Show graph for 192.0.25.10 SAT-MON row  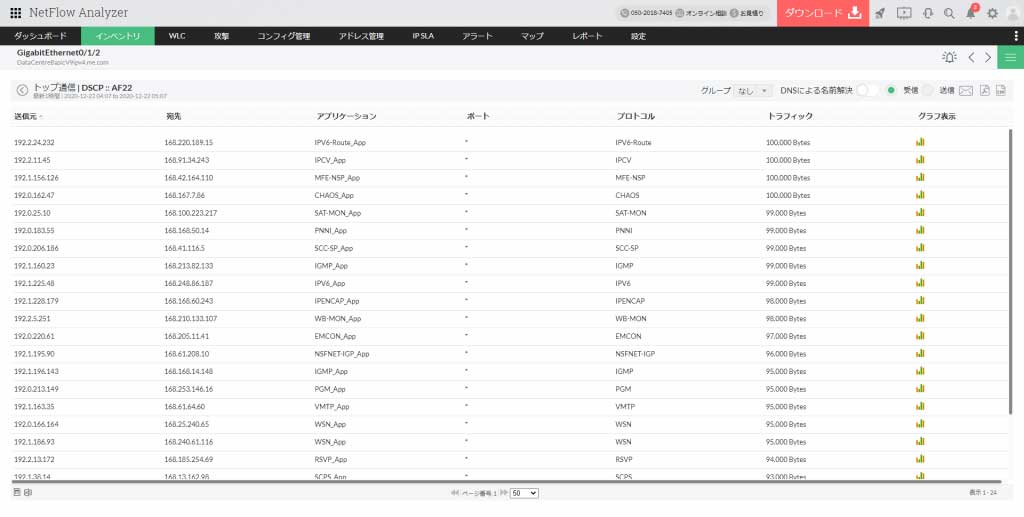920,212
